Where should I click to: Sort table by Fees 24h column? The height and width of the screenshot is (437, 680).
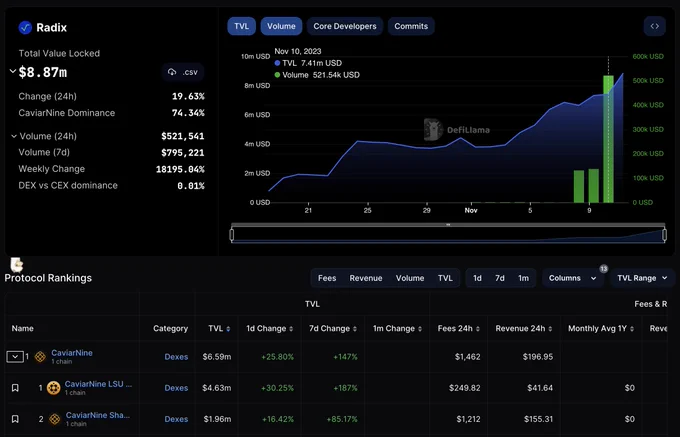pyautogui.click(x=459, y=329)
